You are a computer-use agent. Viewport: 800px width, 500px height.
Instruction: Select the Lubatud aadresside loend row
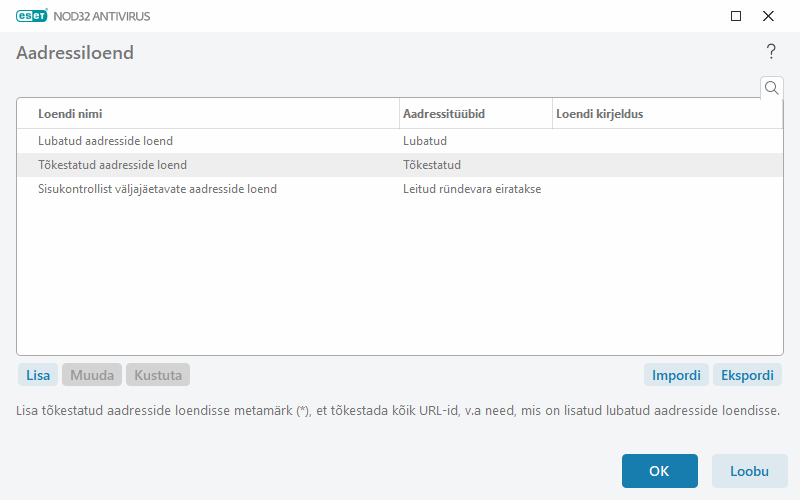coord(400,141)
